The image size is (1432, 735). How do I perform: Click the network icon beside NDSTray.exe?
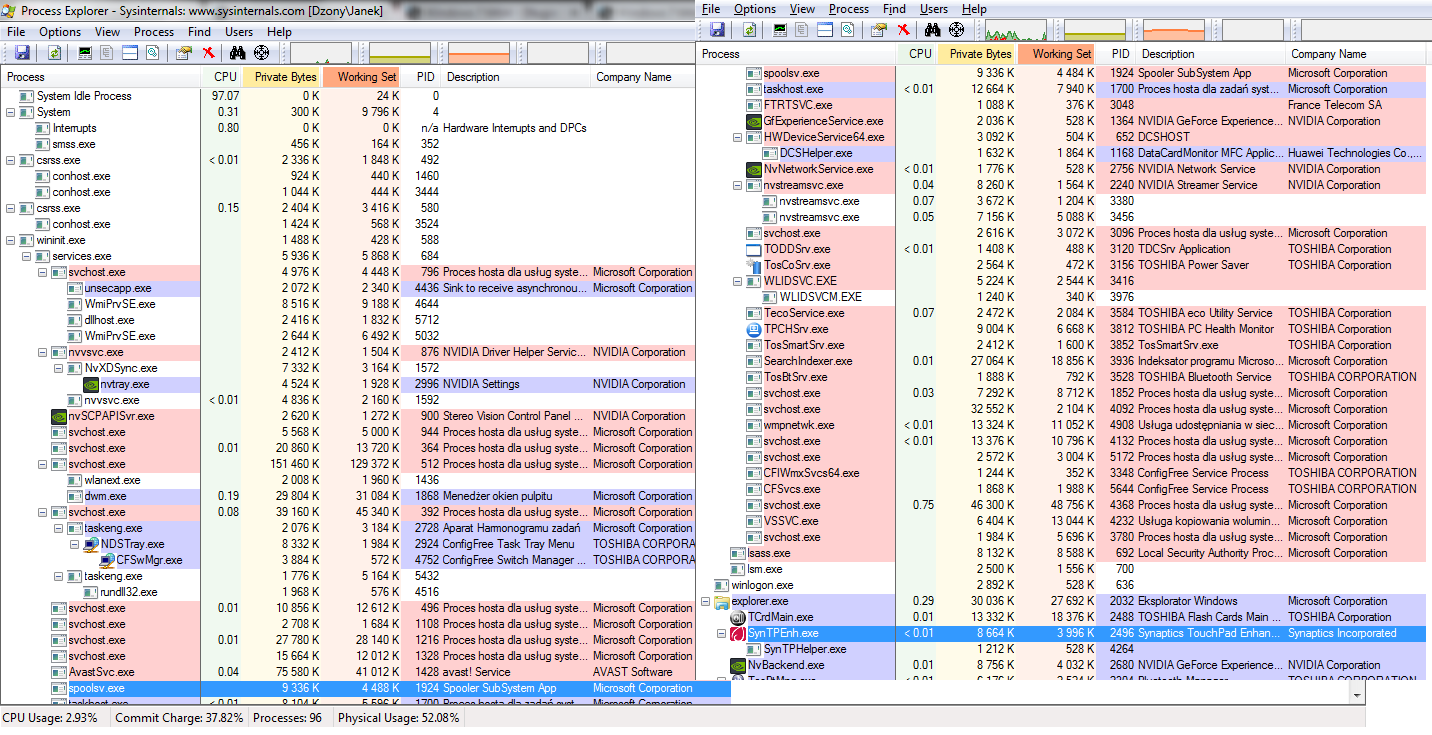point(91,544)
